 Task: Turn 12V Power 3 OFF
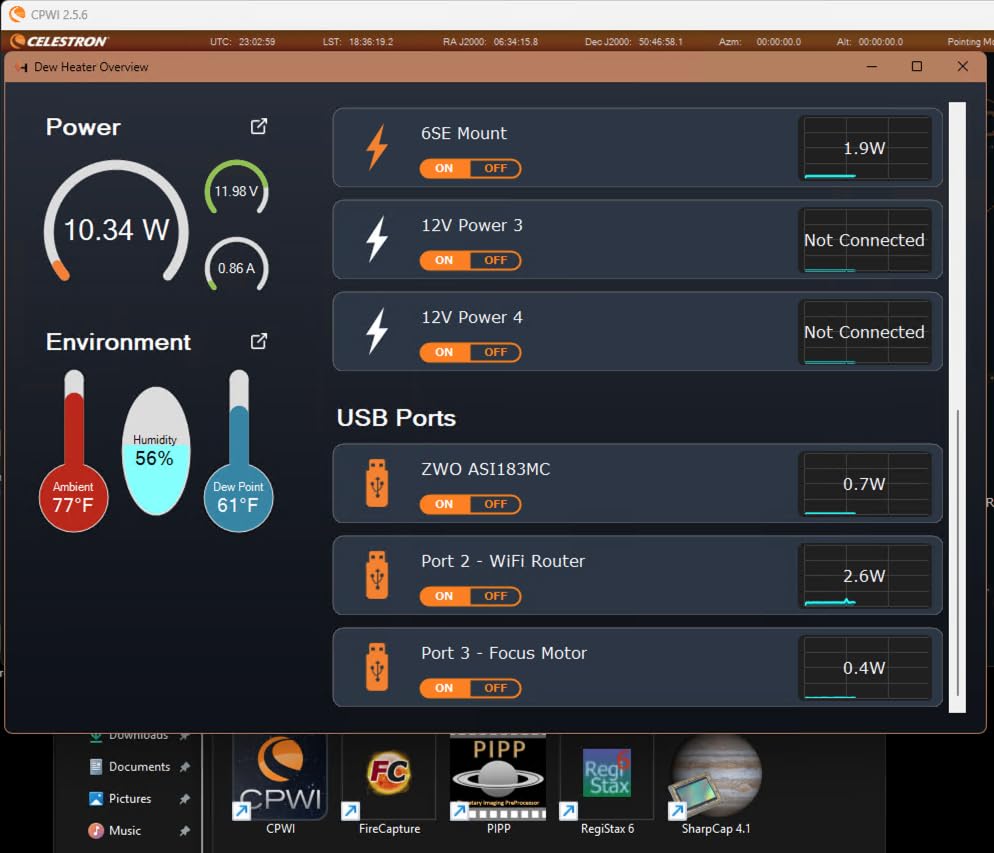(x=496, y=260)
